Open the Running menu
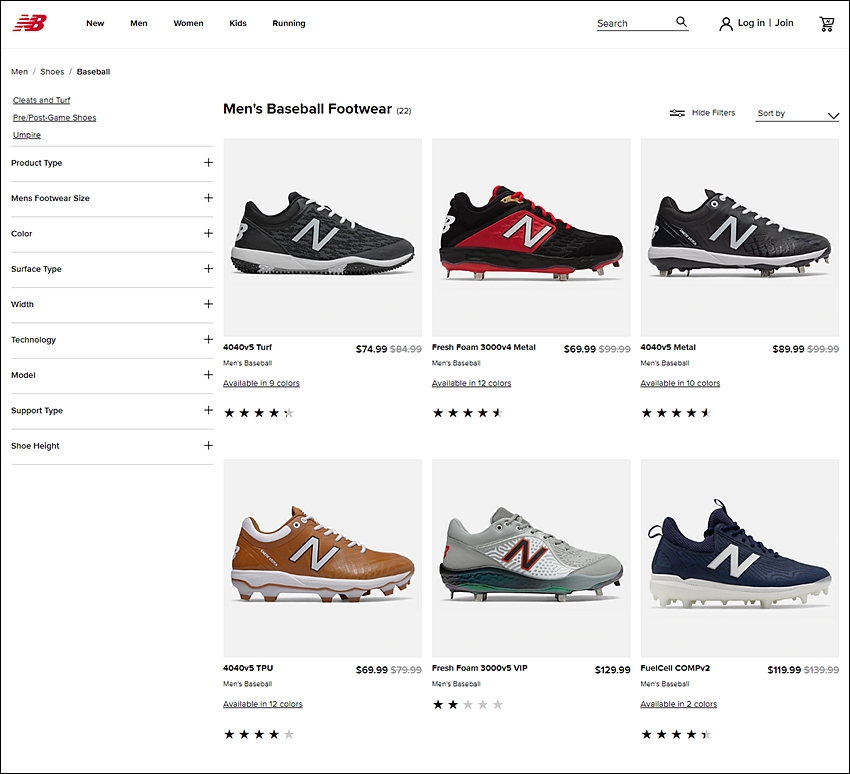This screenshot has height=774, width=850. tap(288, 23)
